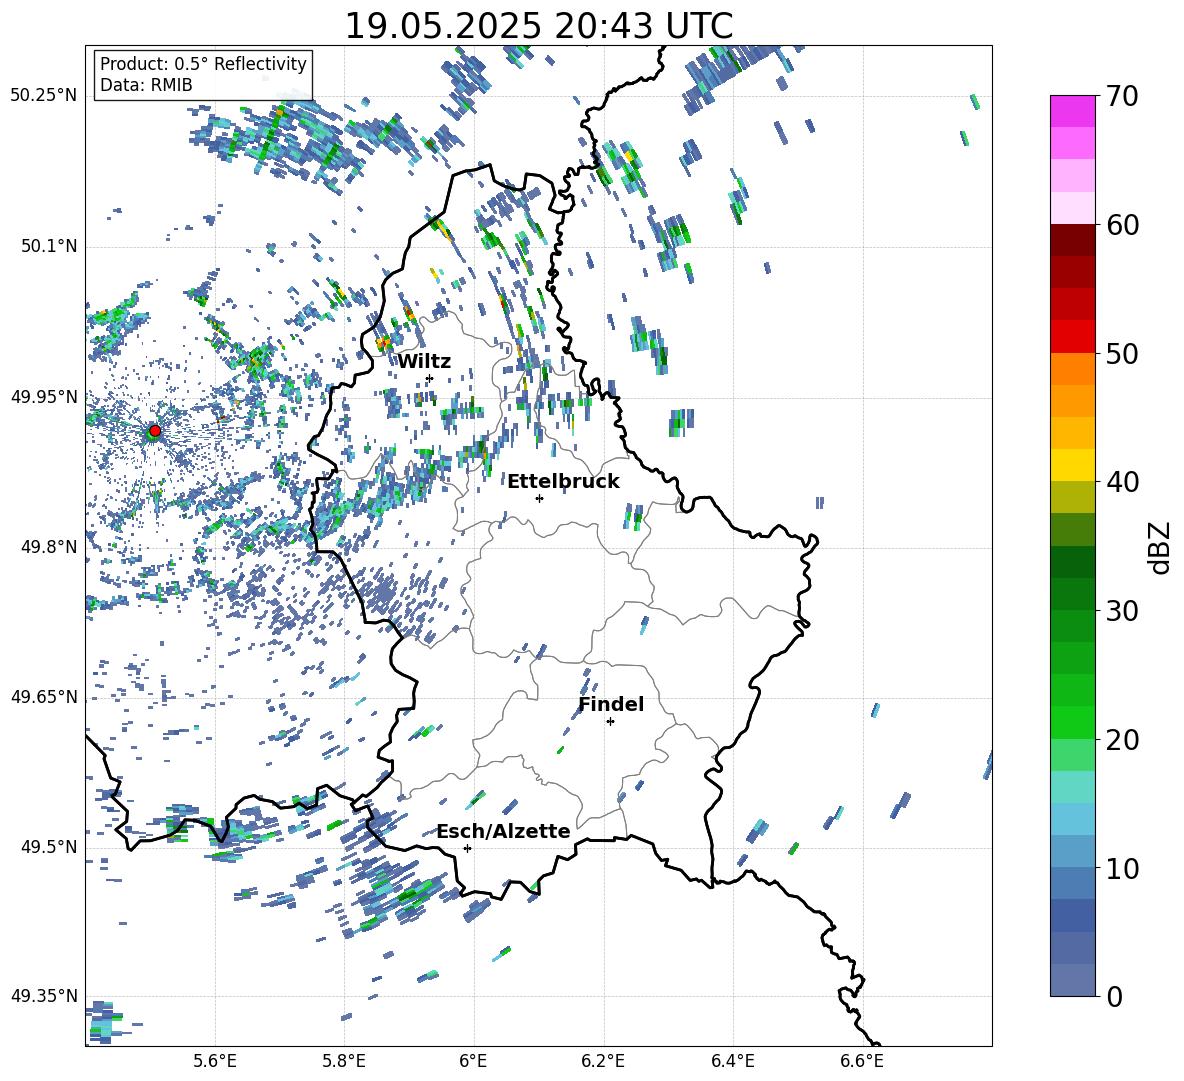Click the Data: RMIB text

146,85
